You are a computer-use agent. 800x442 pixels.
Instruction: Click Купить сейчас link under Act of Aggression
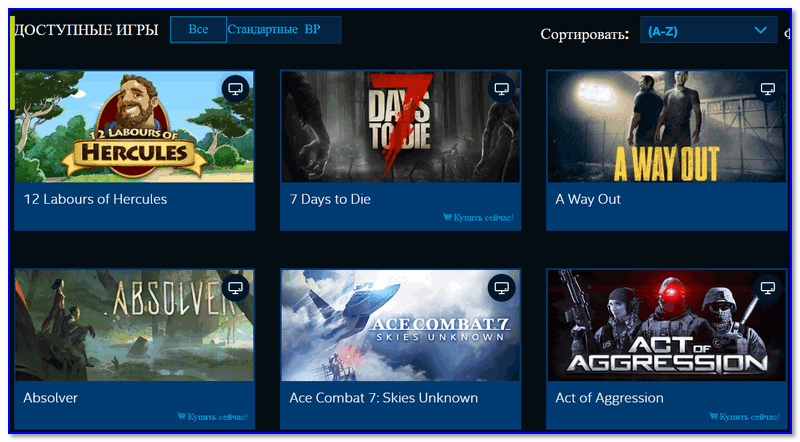coord(744,417)
